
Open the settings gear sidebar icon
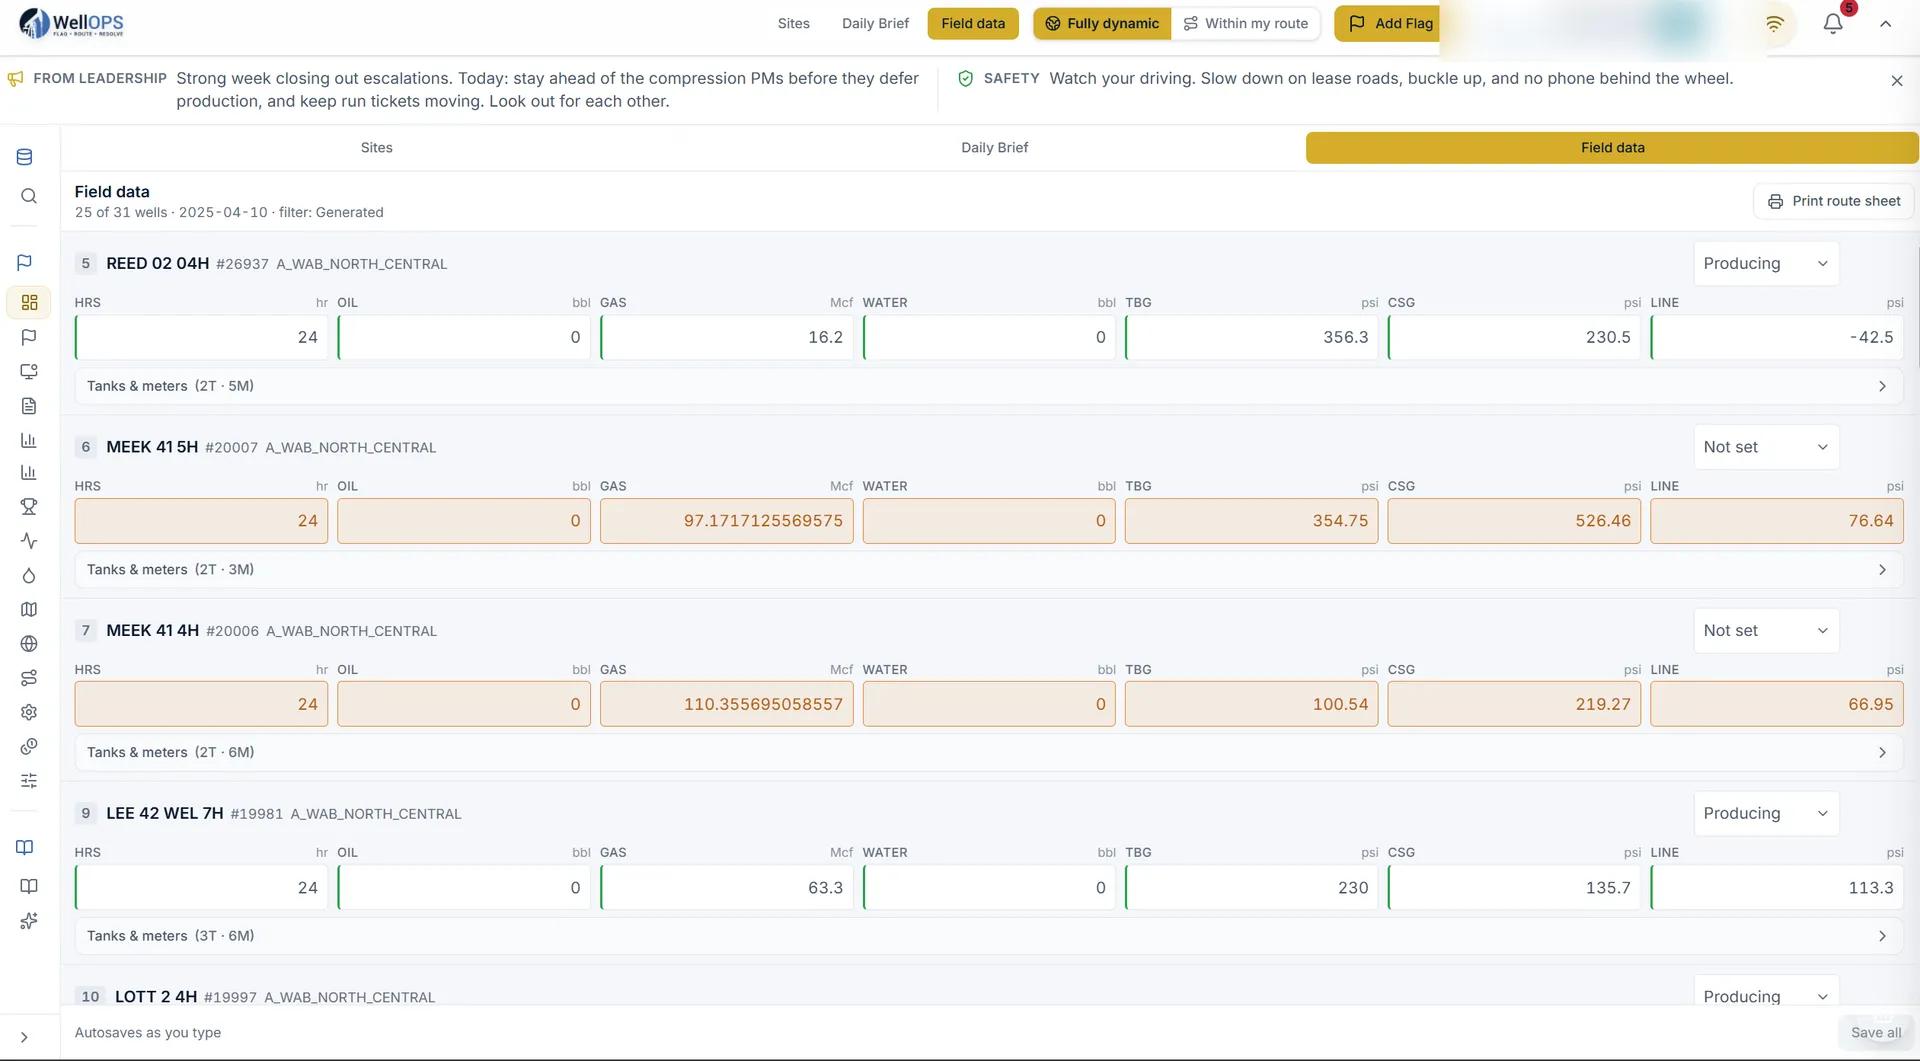29,712
